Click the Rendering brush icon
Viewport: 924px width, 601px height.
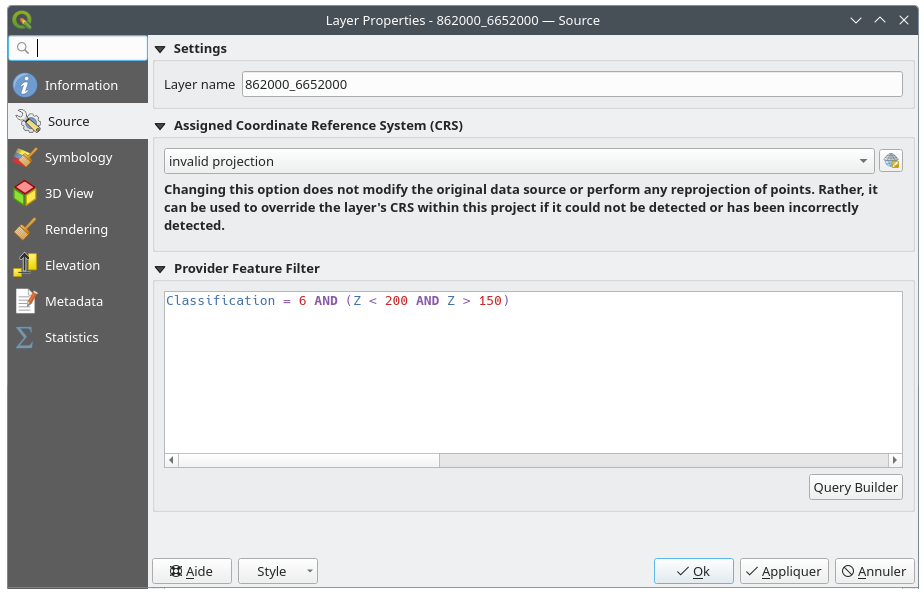tap(25, 229)
